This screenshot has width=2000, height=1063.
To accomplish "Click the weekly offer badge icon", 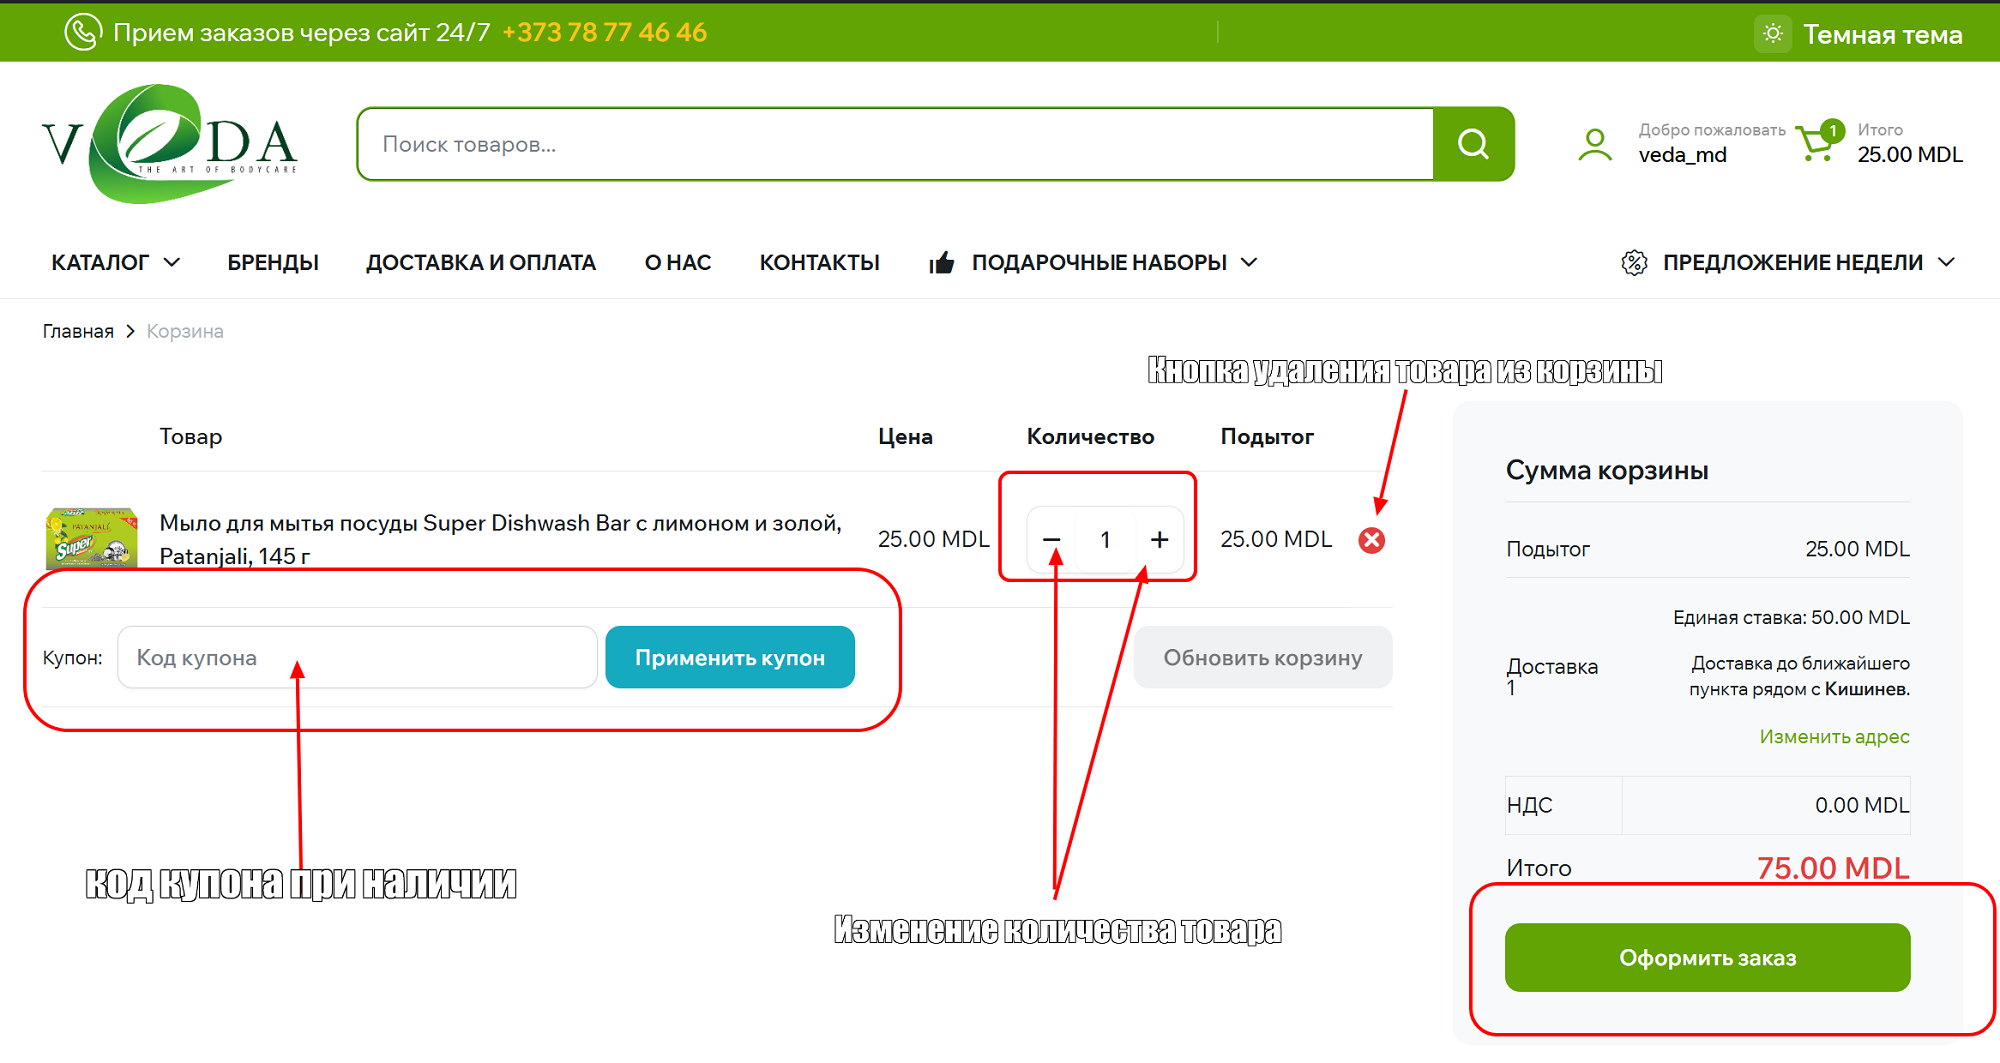I will [x=1634, y=263].
